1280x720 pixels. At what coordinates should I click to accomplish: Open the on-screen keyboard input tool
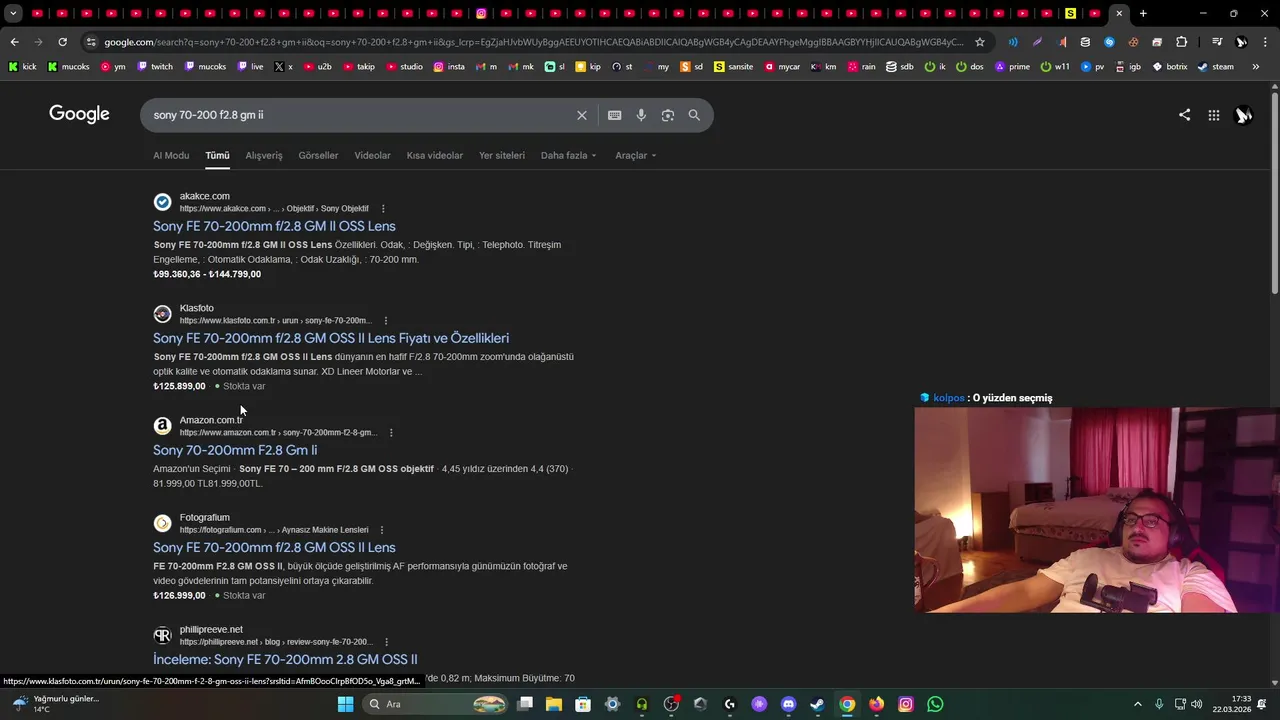615,115
